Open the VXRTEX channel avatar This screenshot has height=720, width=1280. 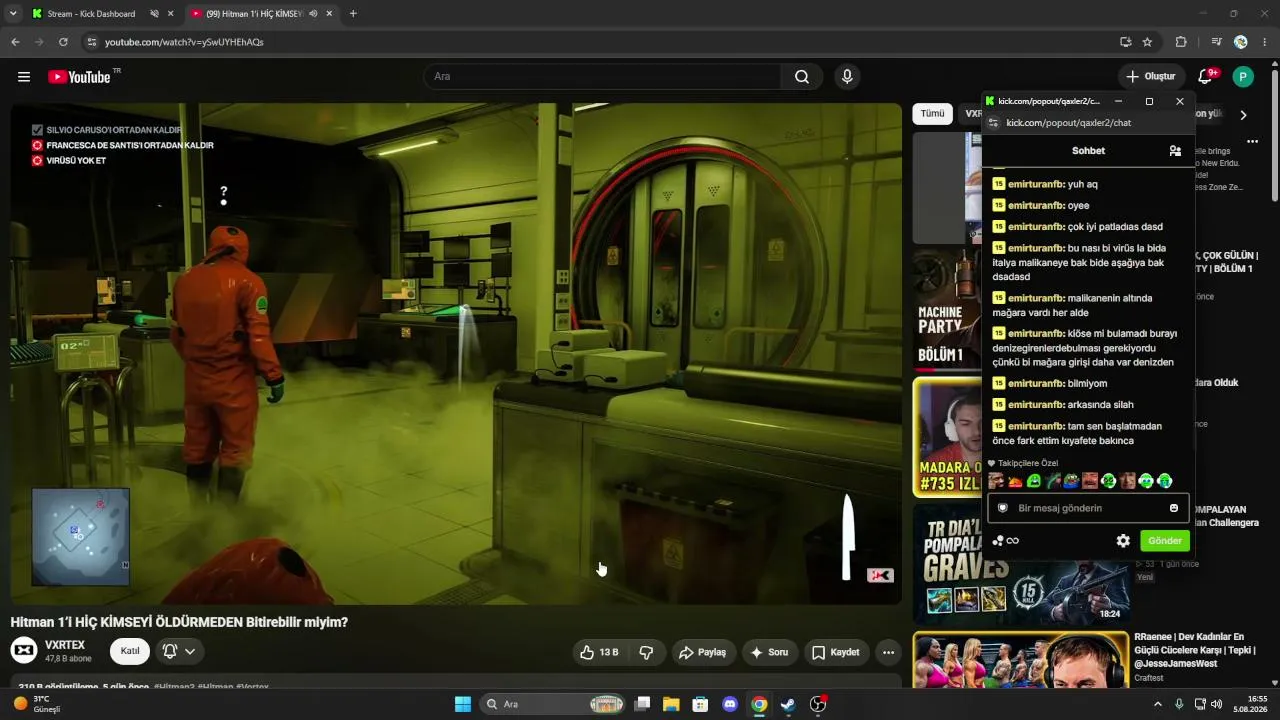coord(24,651)
